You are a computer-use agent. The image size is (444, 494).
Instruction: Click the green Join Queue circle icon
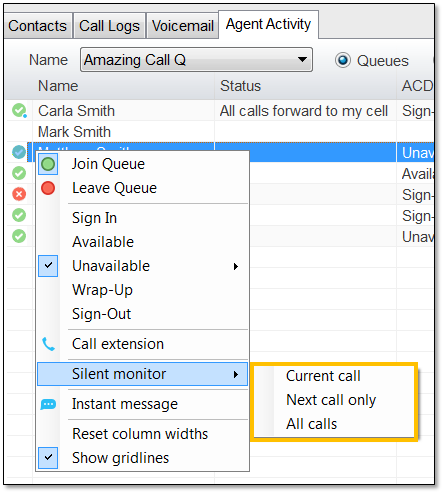click(48, 164)
